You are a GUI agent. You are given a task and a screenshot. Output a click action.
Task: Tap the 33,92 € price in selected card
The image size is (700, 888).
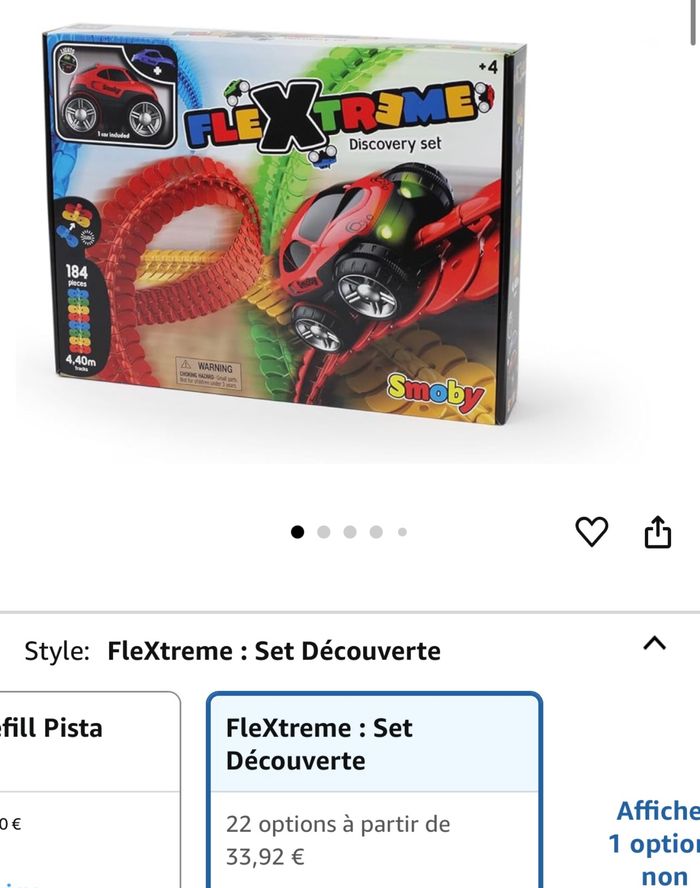pyautogui.click(x=265, y=857)
